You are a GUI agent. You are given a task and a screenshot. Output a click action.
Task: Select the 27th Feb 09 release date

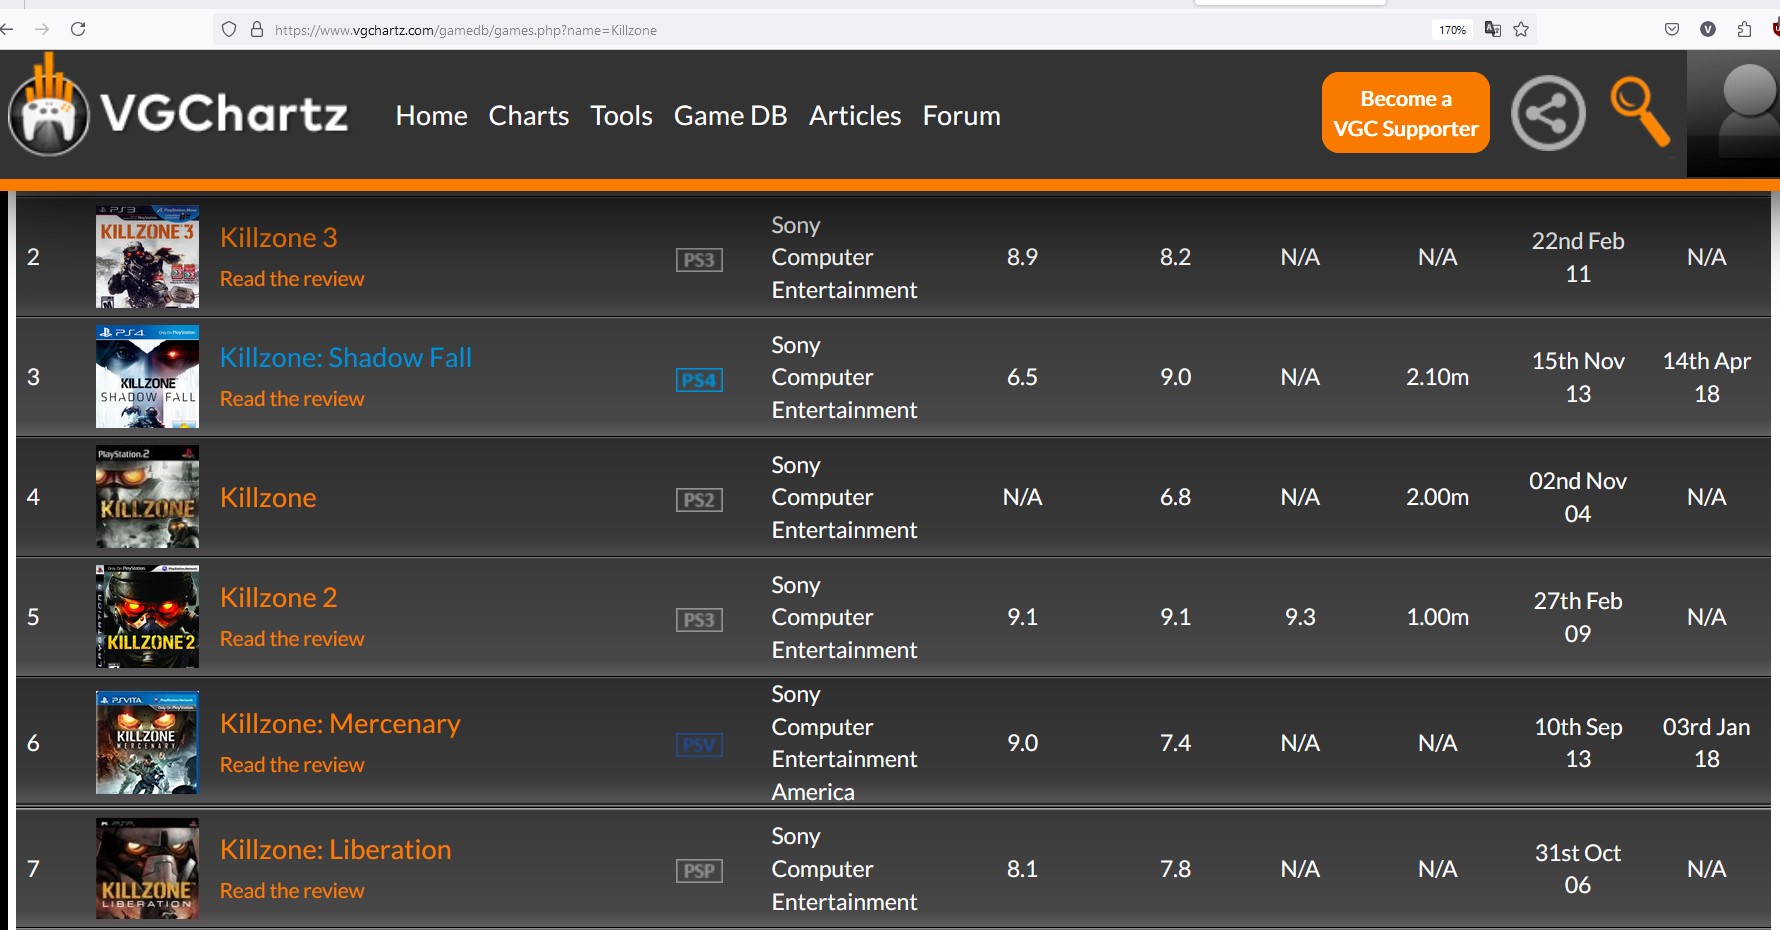[1578, 617]
